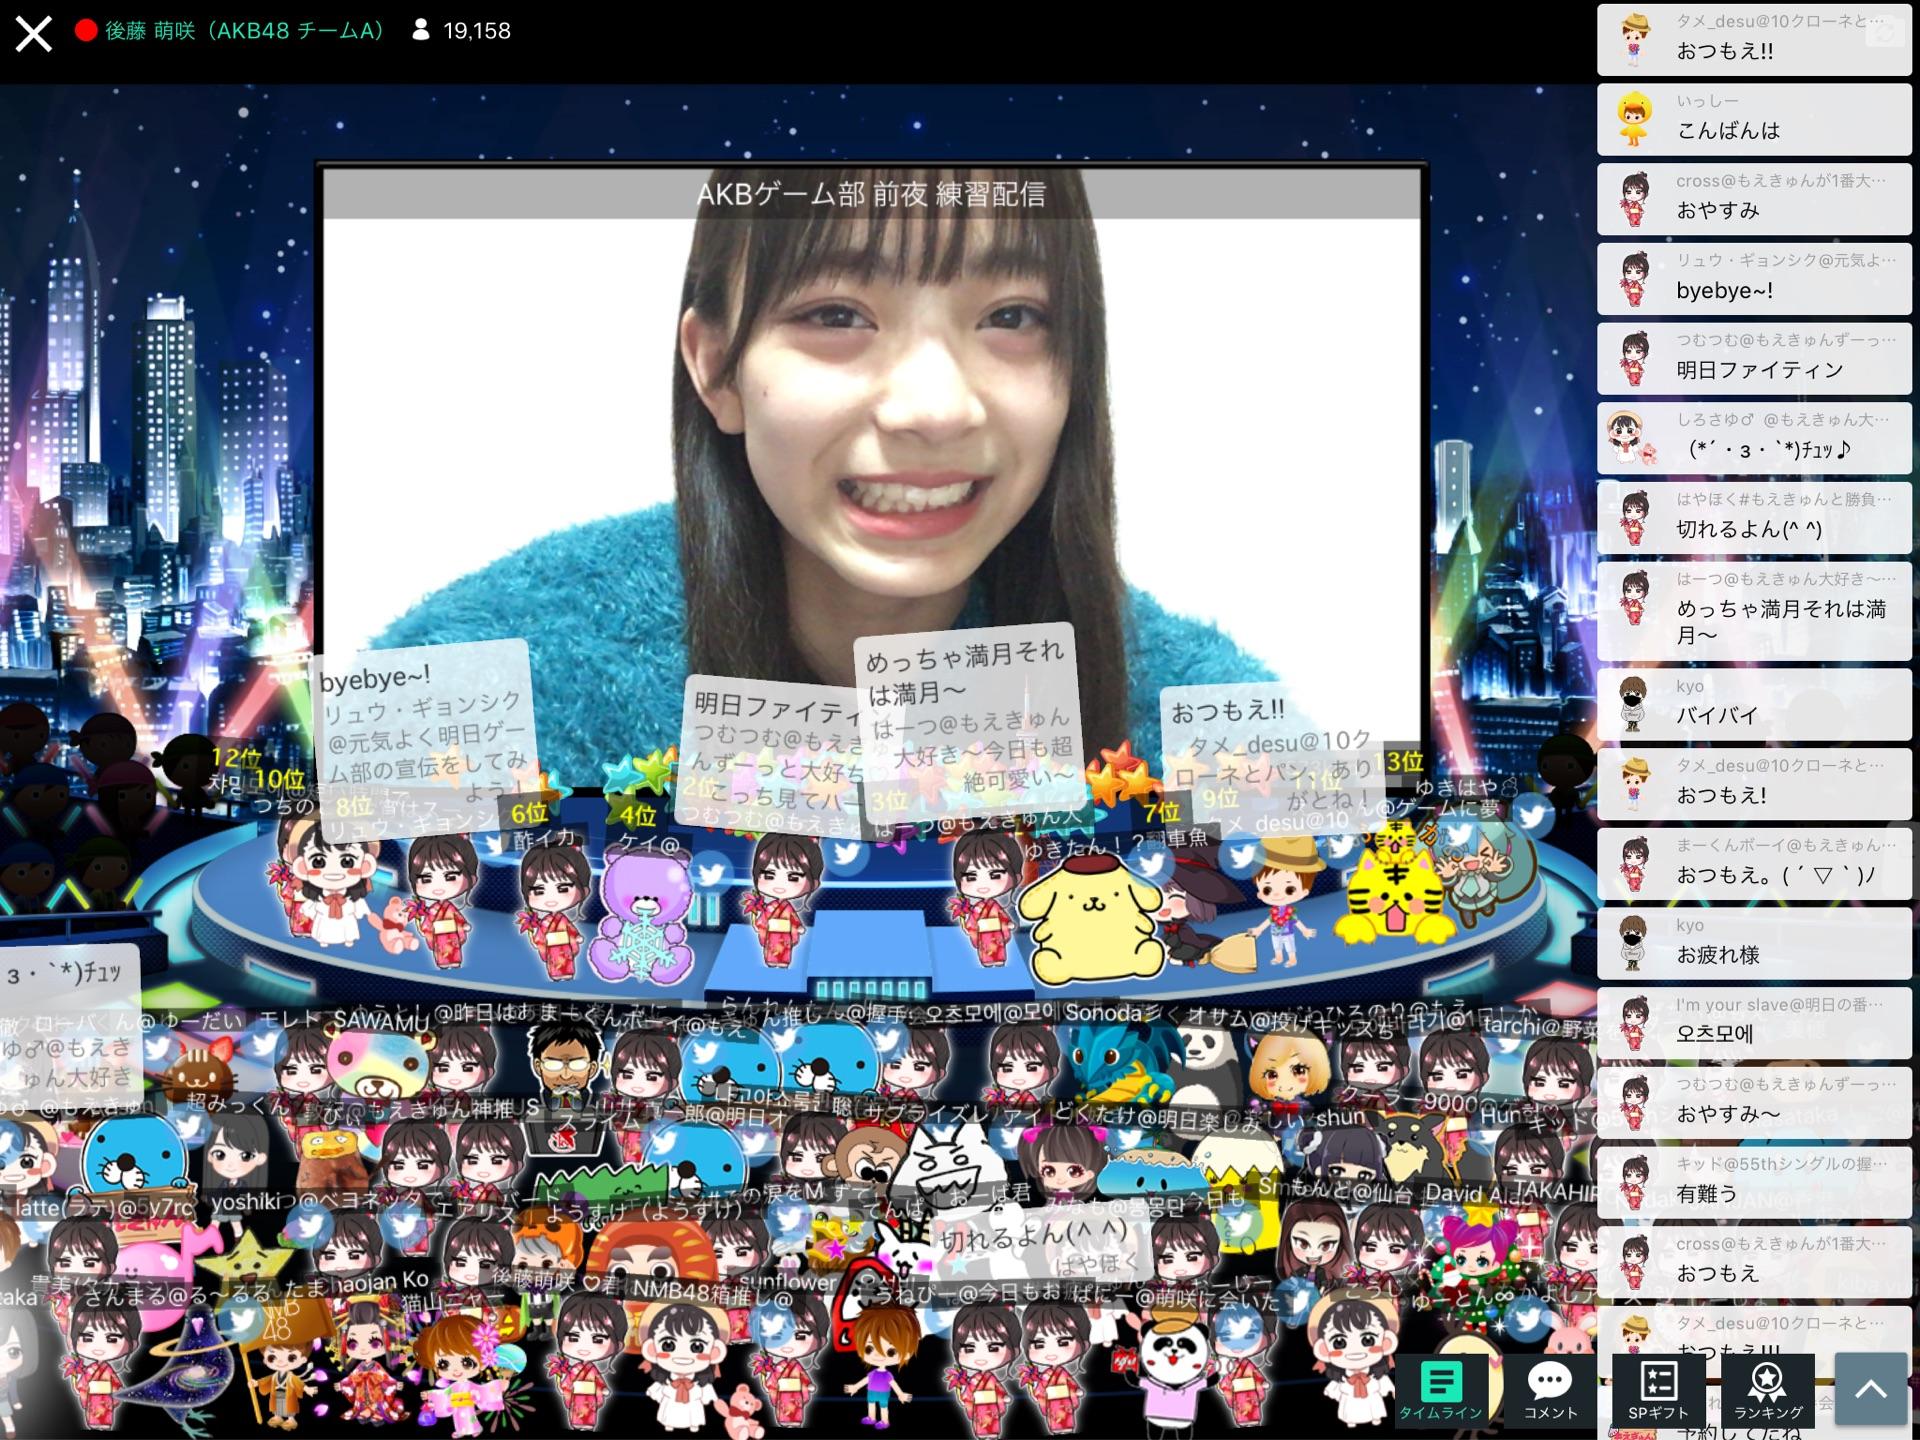Expand the panel with the up chevron

tap(1870, 1389)
